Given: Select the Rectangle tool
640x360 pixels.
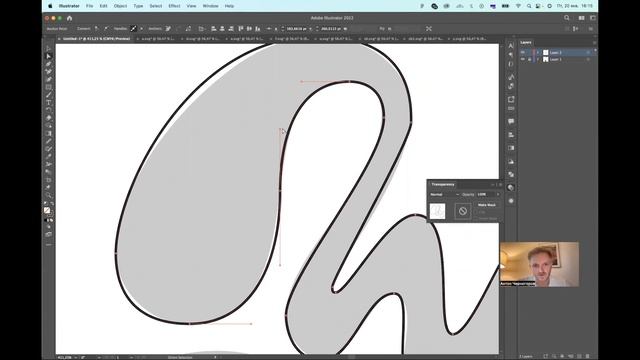Looking at the screenshot, I should click(x=49, y=87).
